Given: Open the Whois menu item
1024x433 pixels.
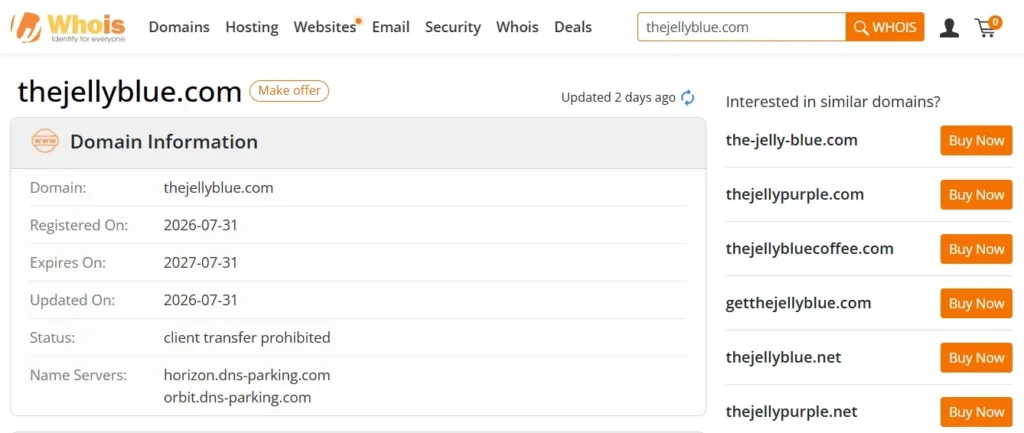Looking at the screenshot, I should 517,27.
